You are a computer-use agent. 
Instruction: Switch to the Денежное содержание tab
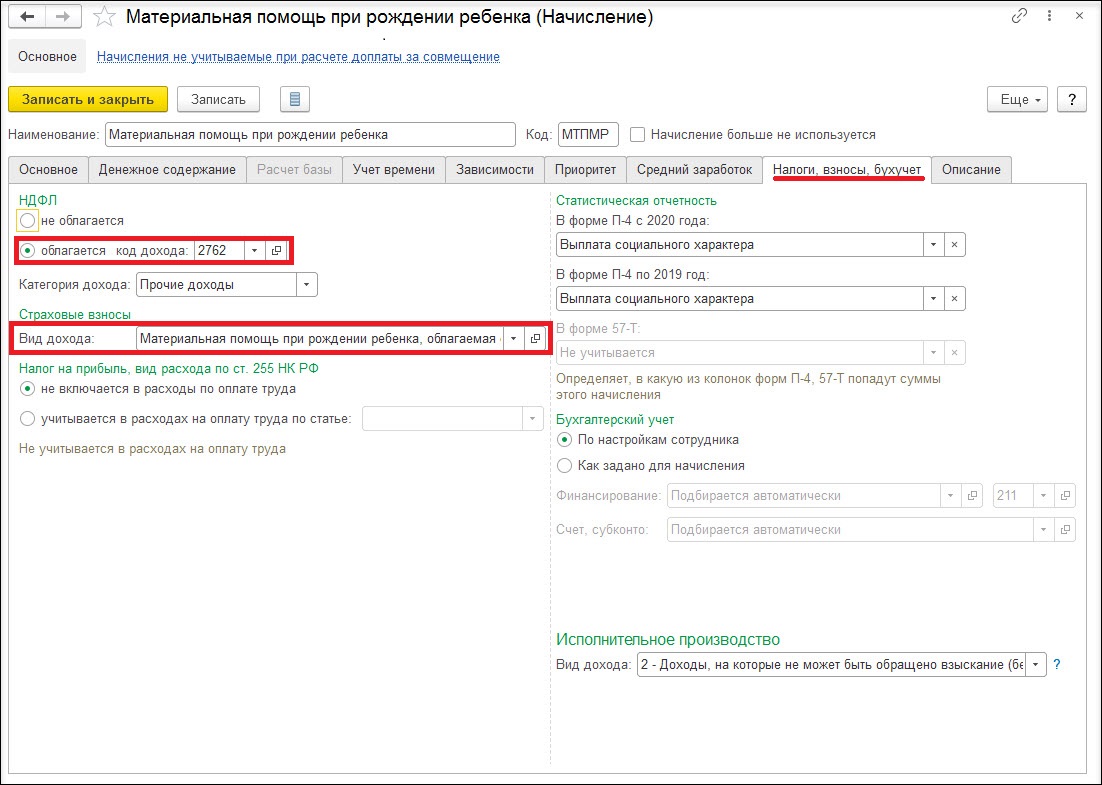pyautogui.click(x=167, y=169)
